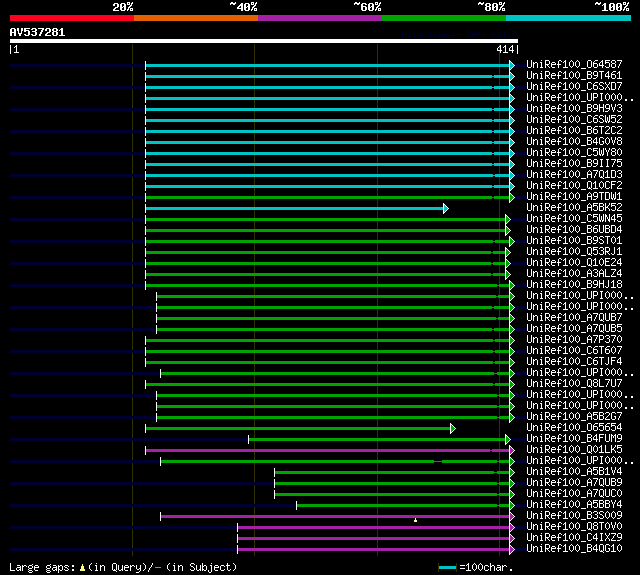Select the UniRef100_Q01LK5 label

pos(574,450)
